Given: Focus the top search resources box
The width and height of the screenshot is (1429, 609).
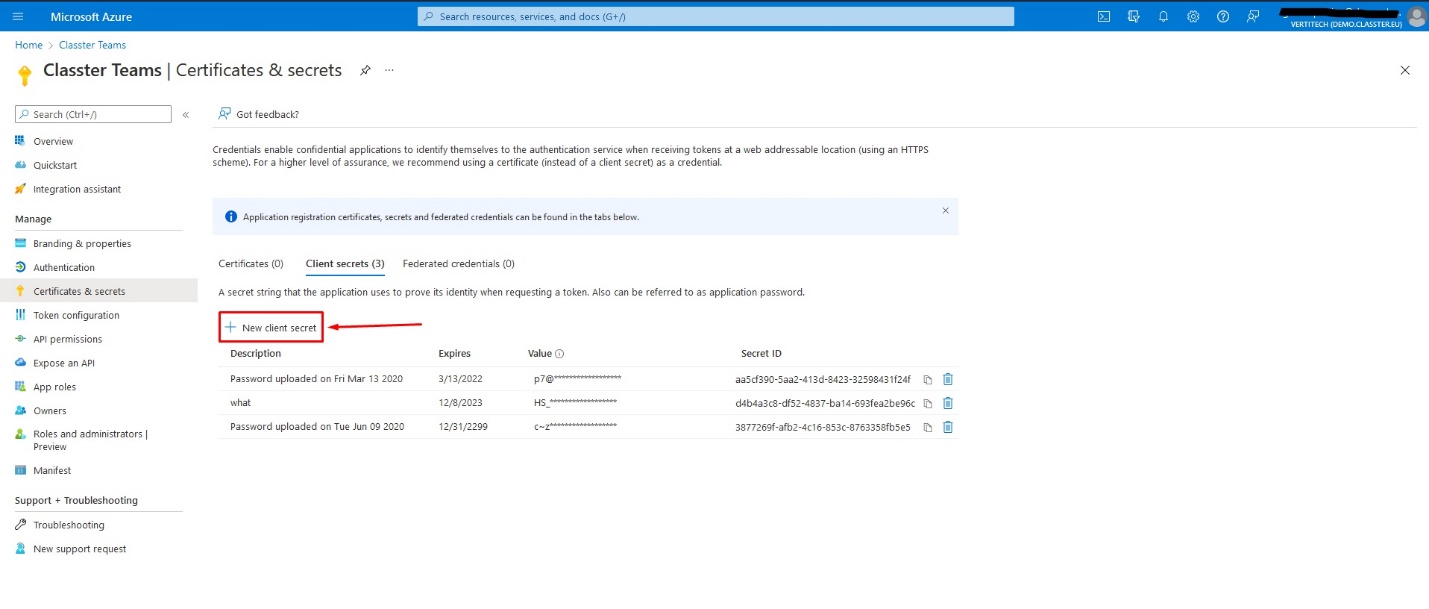Looking at the screenshot, I should (715, 16).
